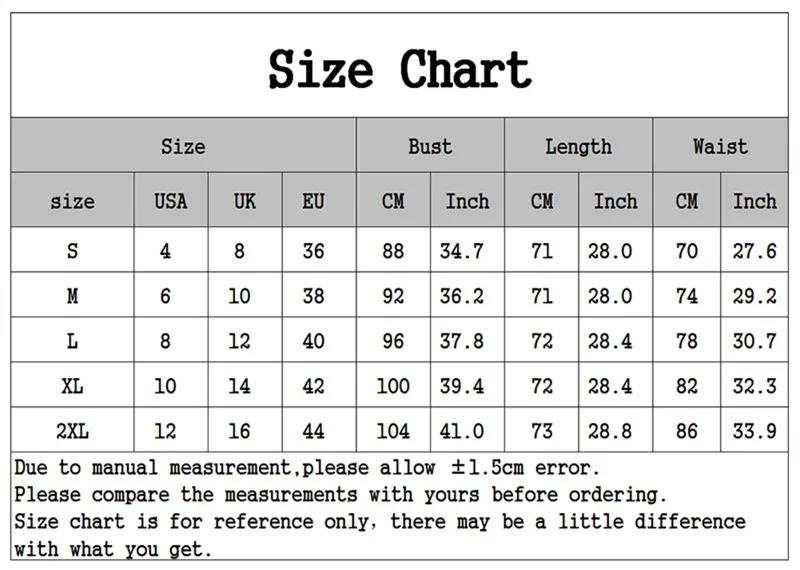Click the 100 bust CM value
Screen dimensions: 800x570
coord(393,386)
